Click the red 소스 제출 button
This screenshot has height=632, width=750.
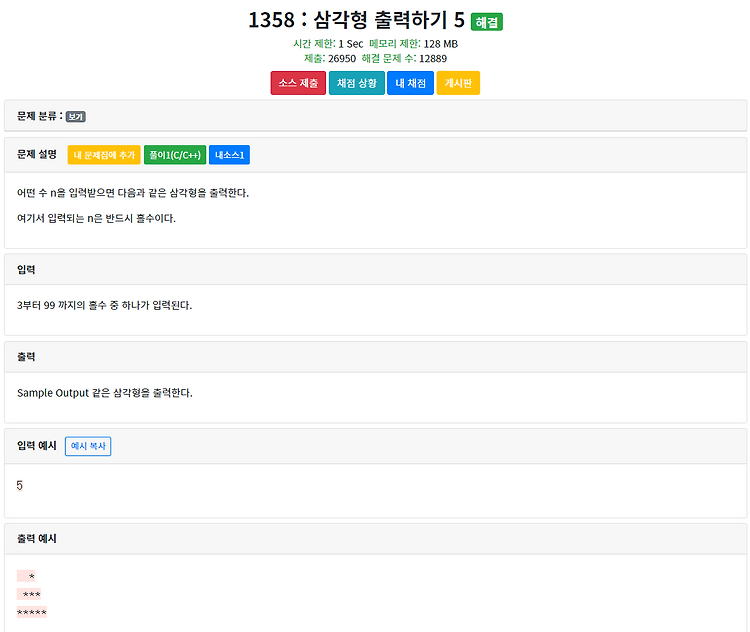pos(298,83)
